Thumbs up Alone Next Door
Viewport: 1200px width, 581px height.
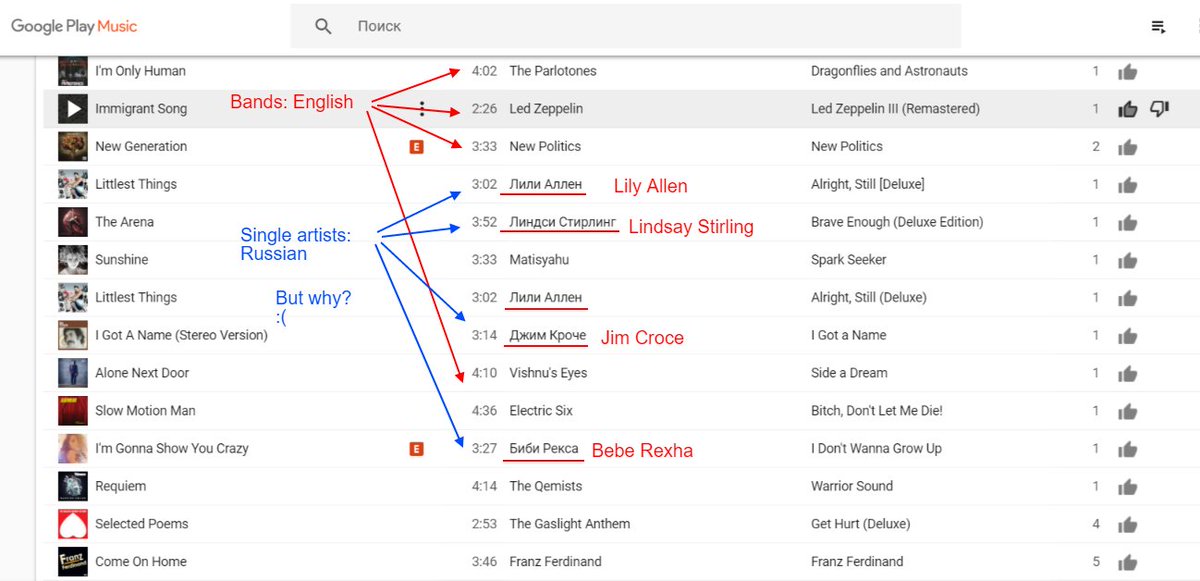click(x=1128, y=374)
